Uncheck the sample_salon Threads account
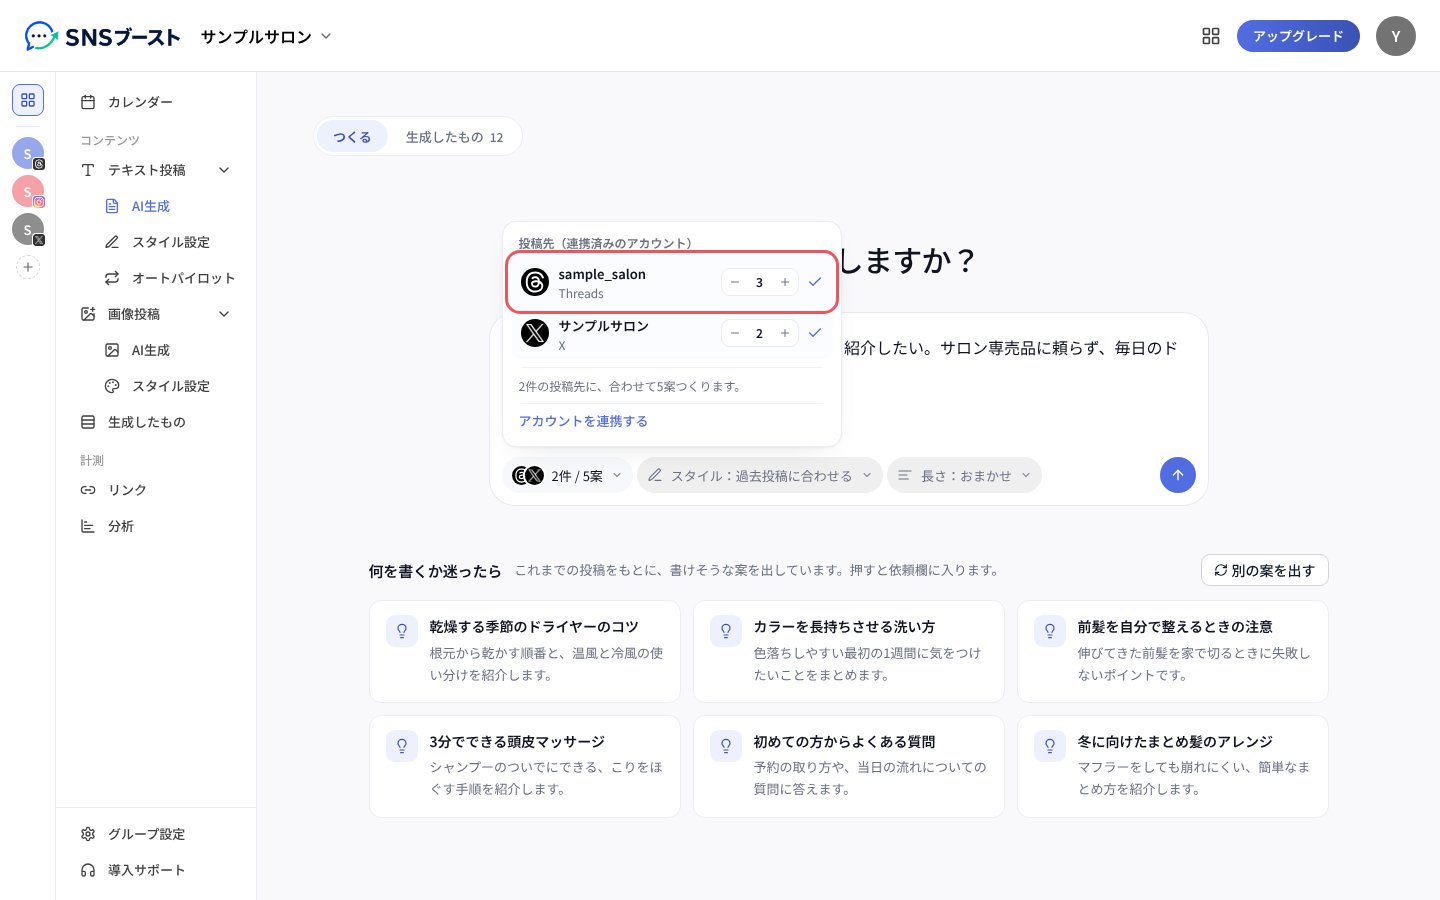This screenshot has width=1440, height=900. click(x=815, y=282)
